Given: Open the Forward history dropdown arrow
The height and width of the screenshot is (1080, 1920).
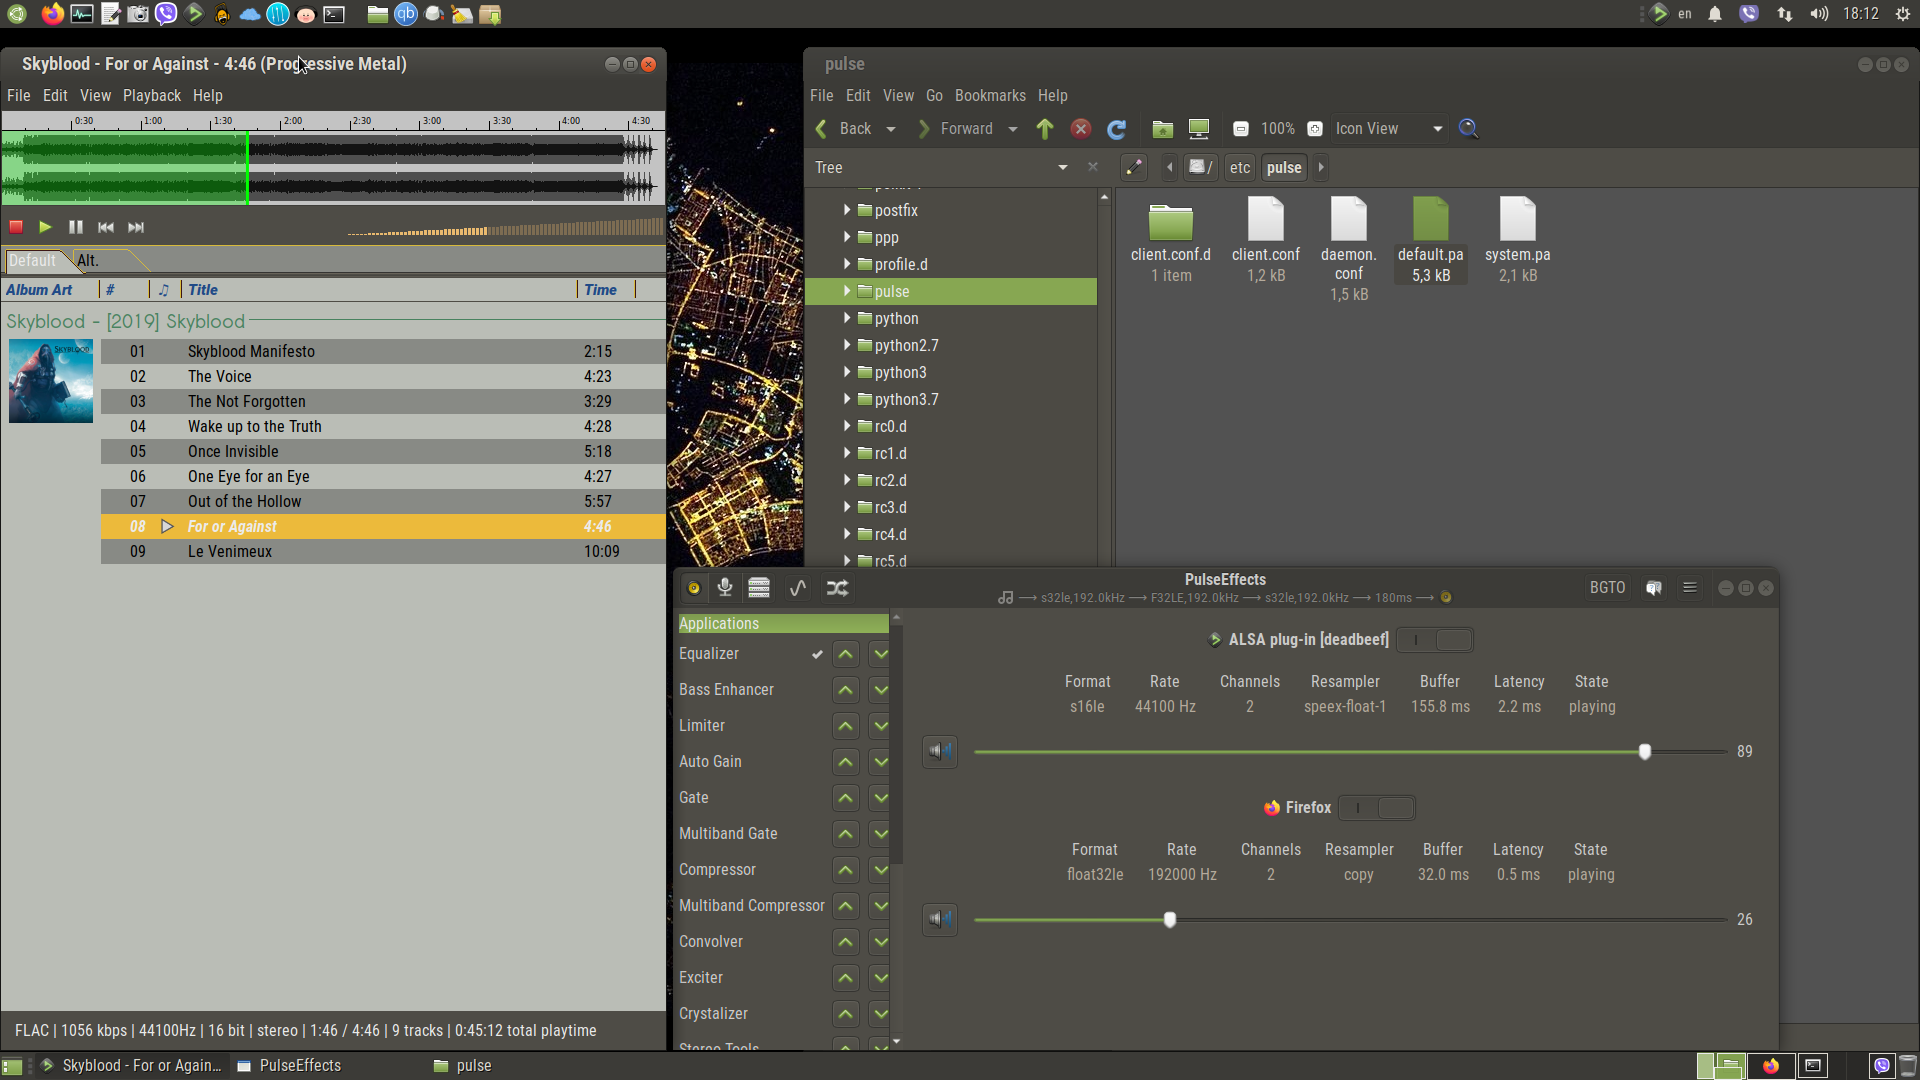Looking at the screenshot, I should click(x=1013, y=129).
